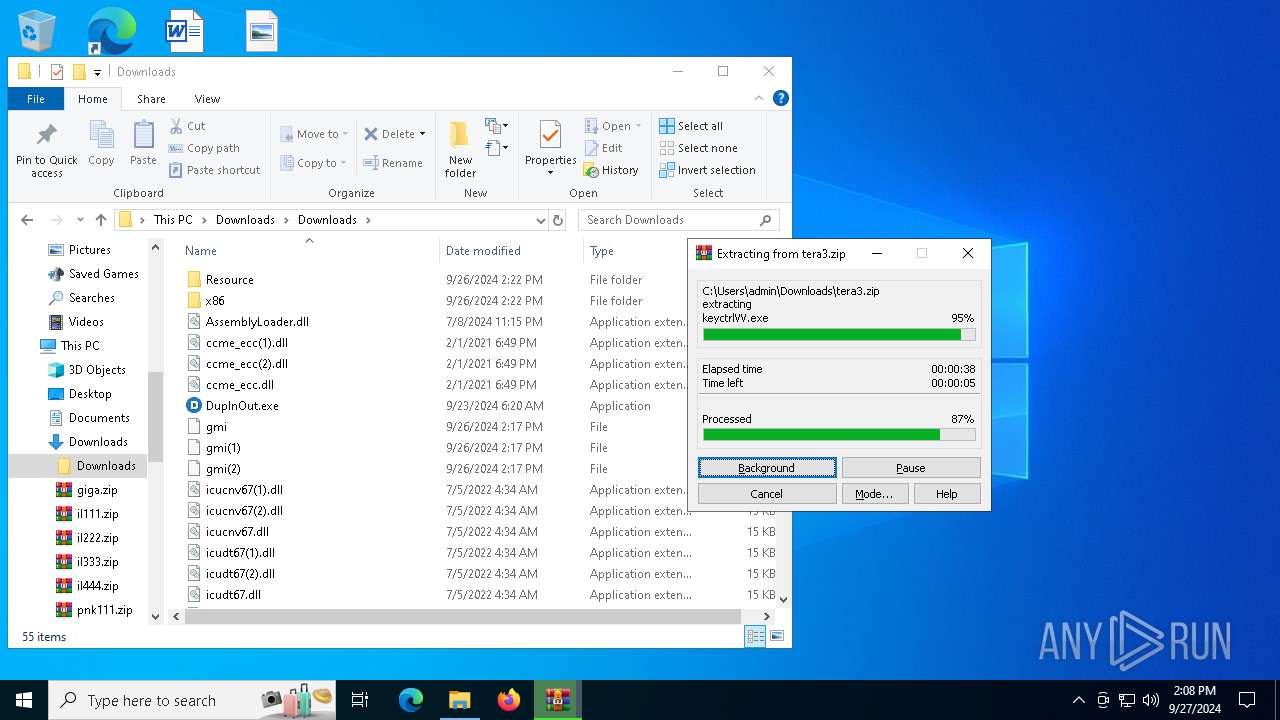Open Firefox from the taskbar
The image size is (1280, 720).
point(509,700)
